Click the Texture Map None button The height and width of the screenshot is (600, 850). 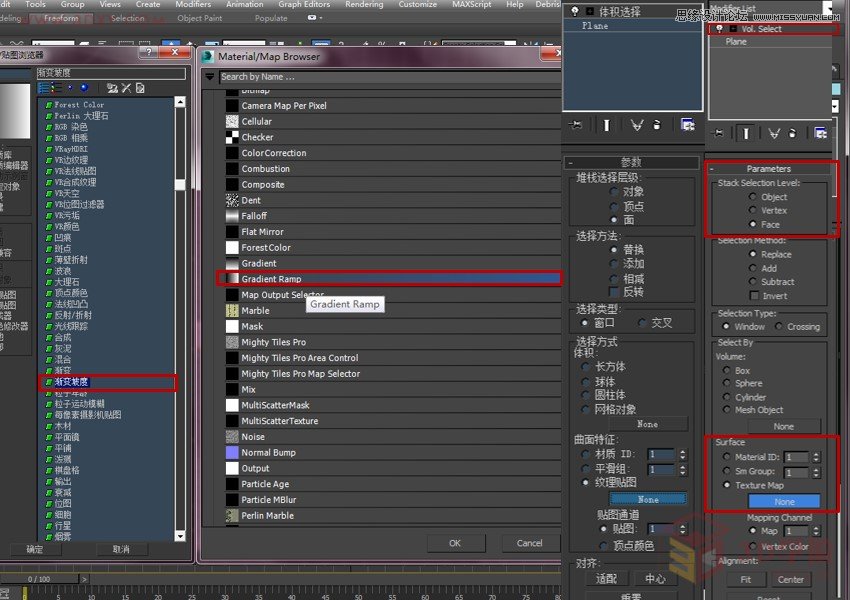coord(784,502)
